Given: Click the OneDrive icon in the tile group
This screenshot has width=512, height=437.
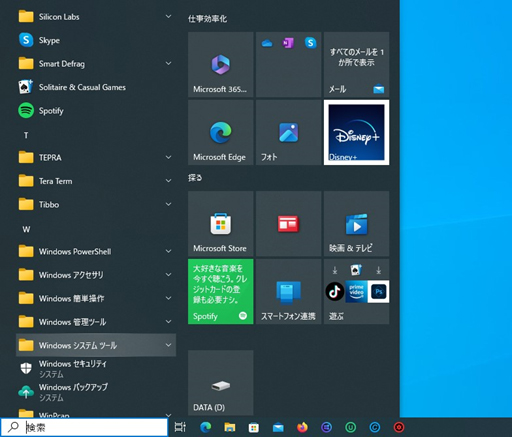Looking at the screenshot, I should (267, 43).
